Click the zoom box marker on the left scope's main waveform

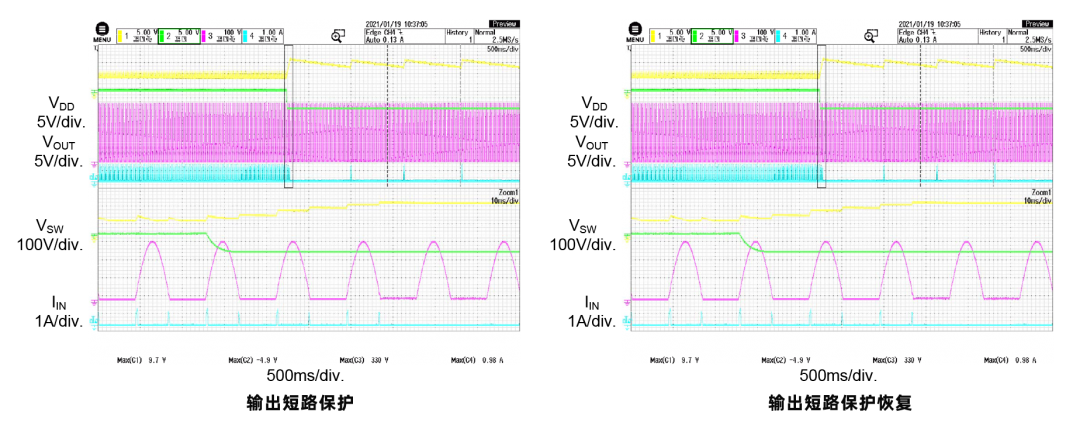point(289,116)
